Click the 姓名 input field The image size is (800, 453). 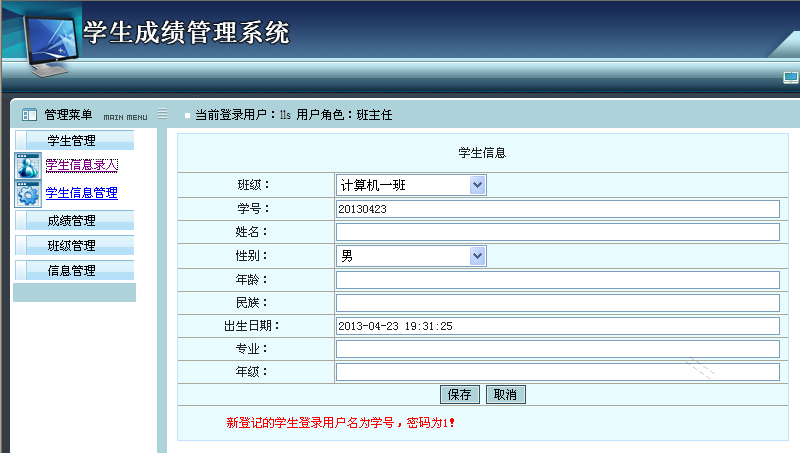point(558,232)
